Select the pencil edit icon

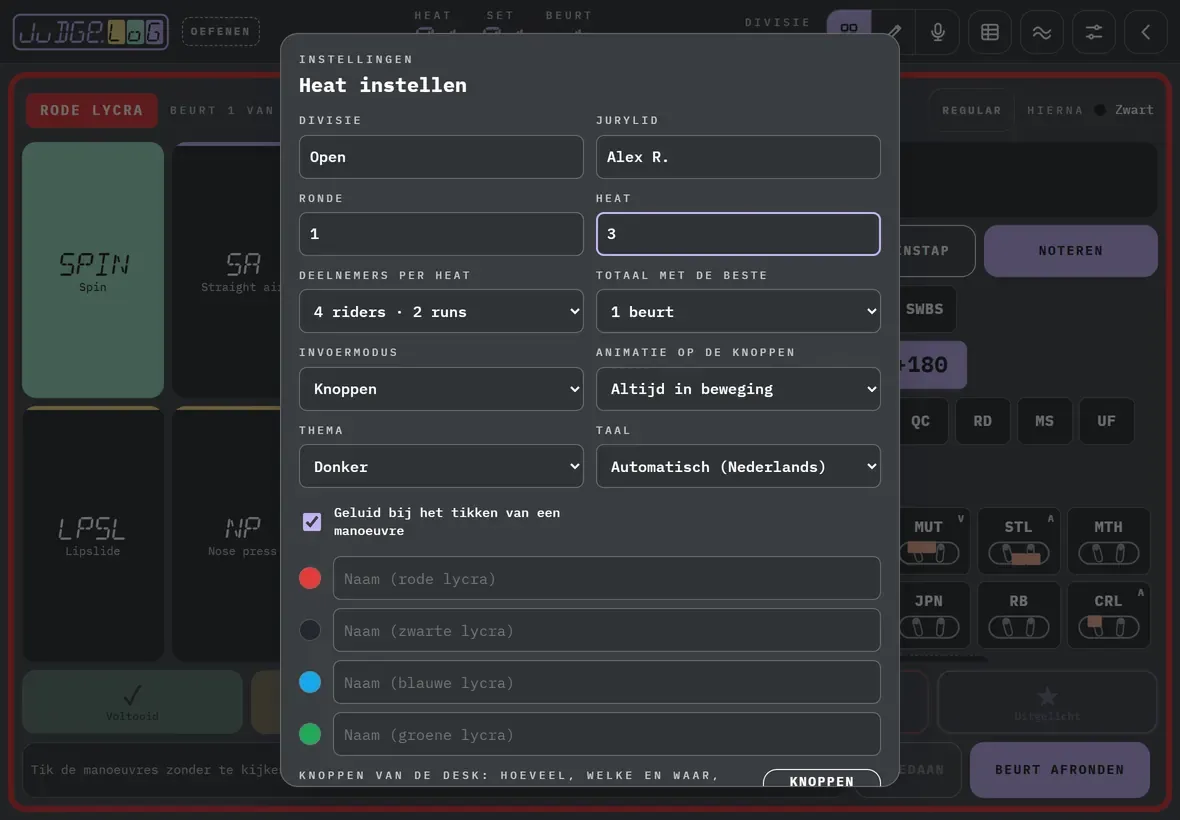(x=894, y=32)
